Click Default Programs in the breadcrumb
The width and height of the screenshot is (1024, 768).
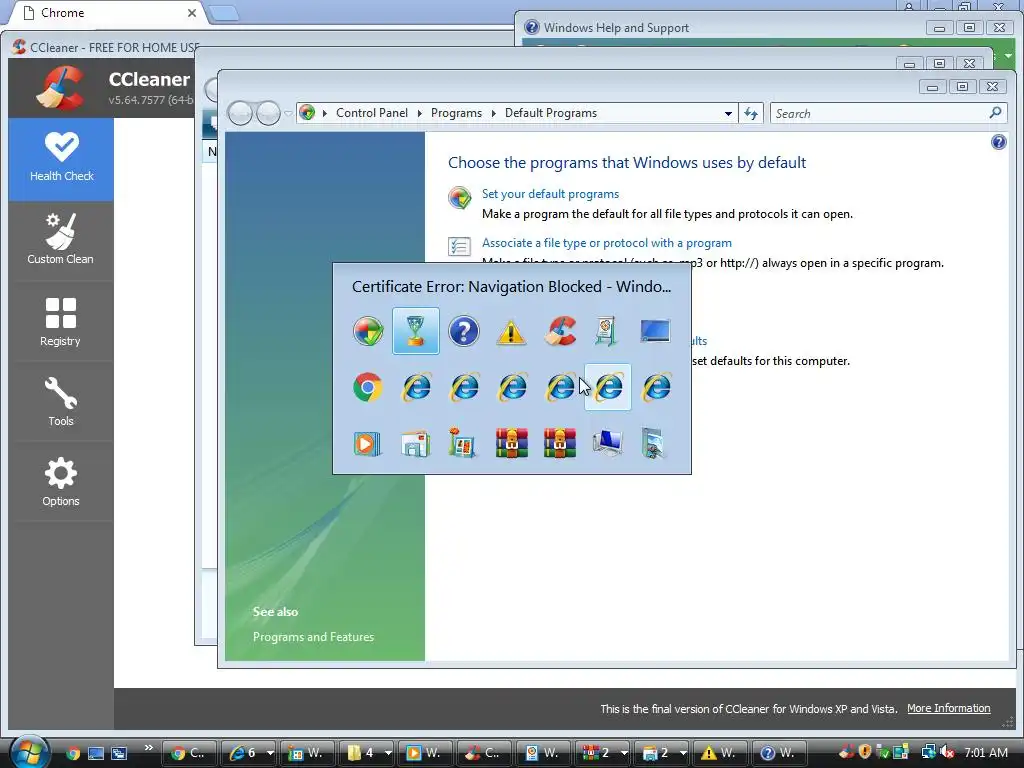[x=551, y=113]
